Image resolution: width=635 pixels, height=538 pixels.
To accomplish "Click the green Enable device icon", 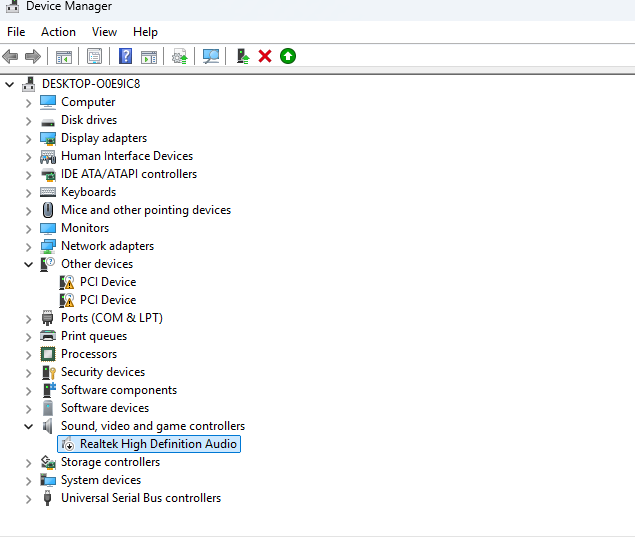I will (x=288, y=56).
